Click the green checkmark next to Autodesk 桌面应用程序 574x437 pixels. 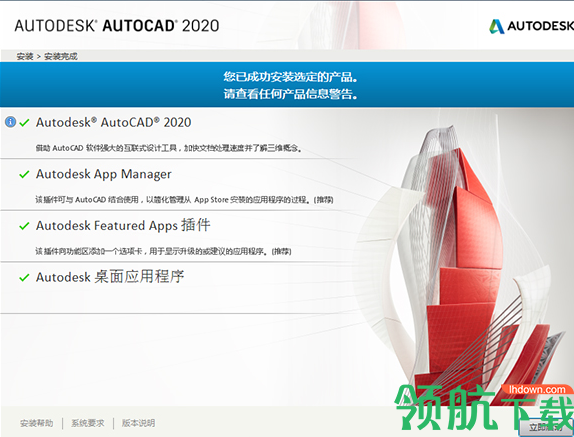[24, 278]
